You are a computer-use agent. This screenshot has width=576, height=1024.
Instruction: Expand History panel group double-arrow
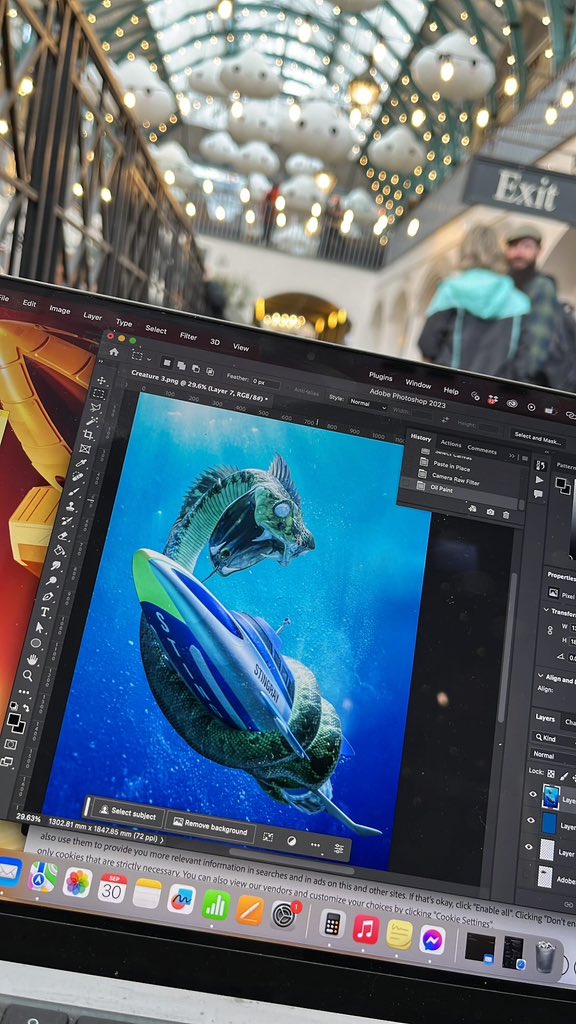pos(511,456)
